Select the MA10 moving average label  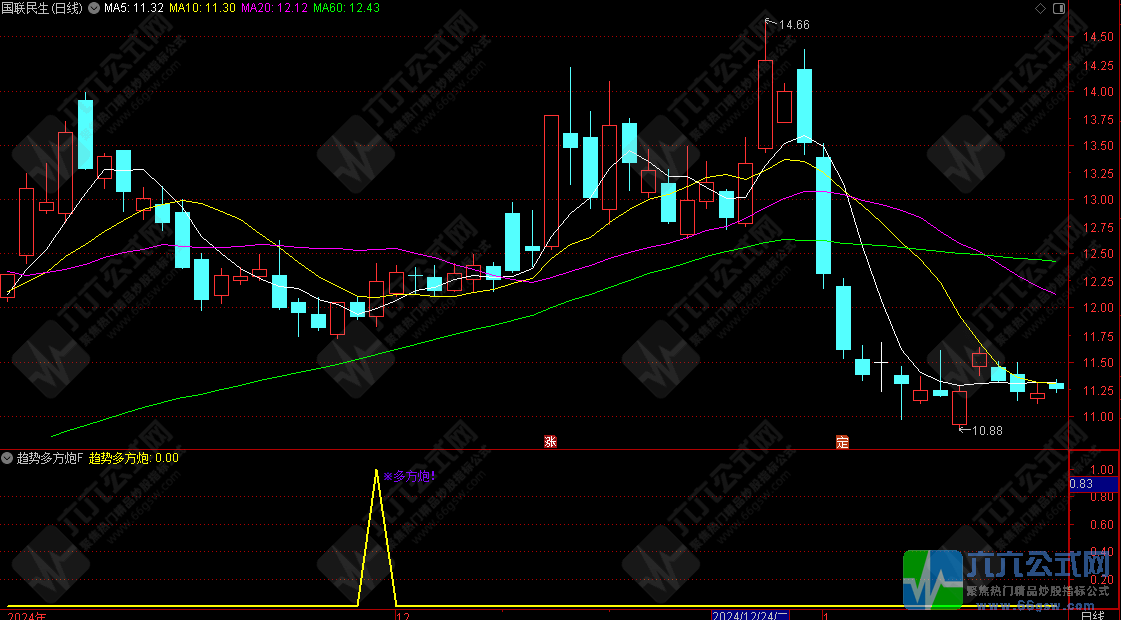coord(202,8)
